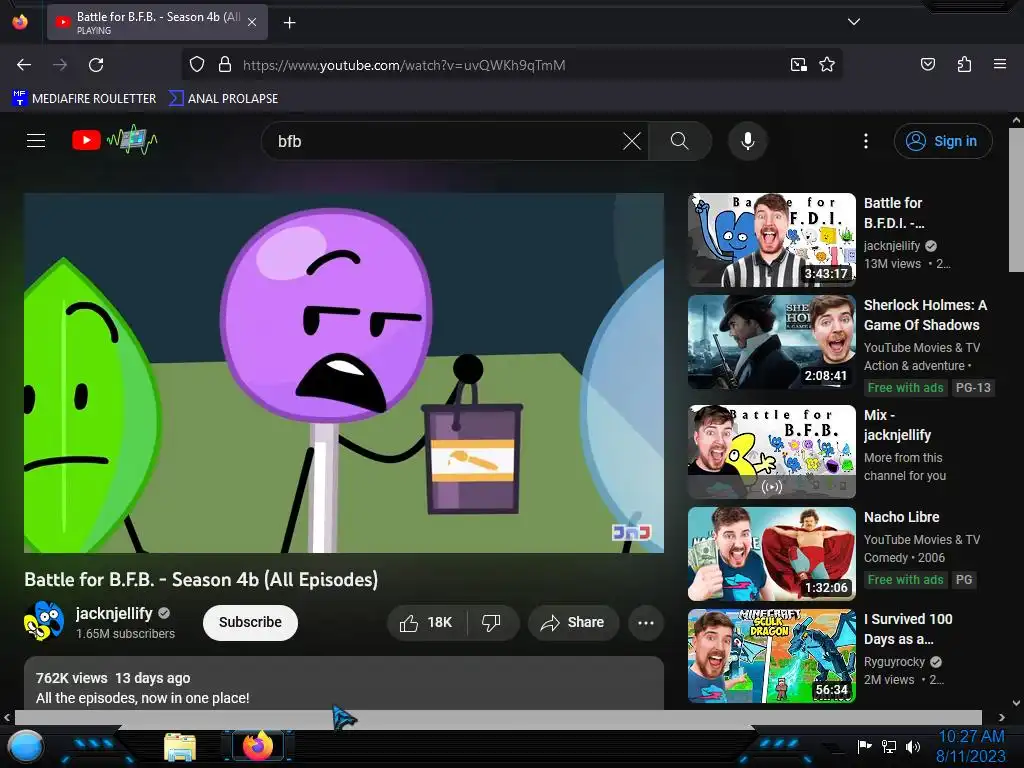Image resolution: width=1024 pixels, height=768 pixels.
Task: Click the Firefox taskbar icon
Action: click(x=257, y=746)
